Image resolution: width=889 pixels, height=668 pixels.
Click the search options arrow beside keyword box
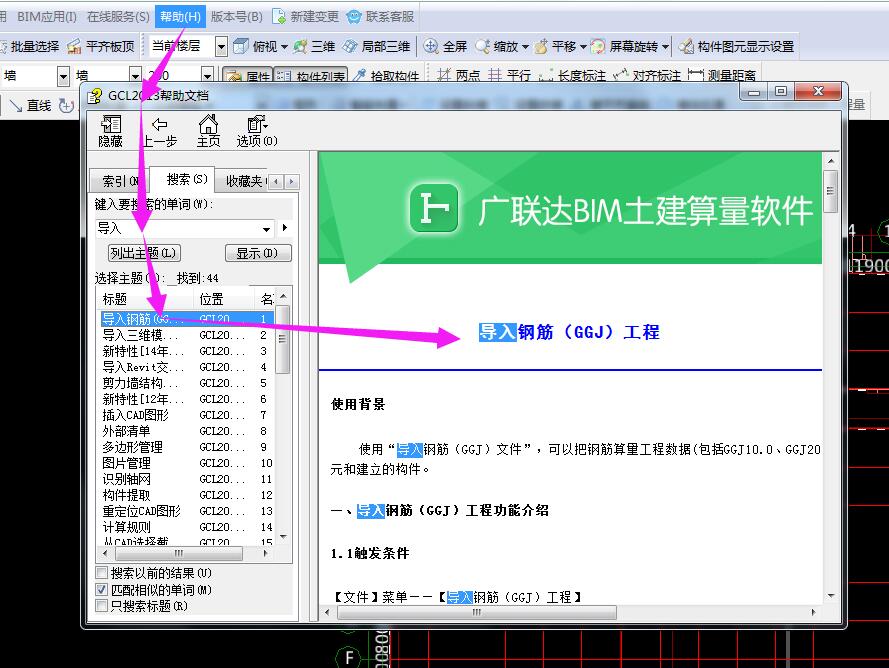coord(285,227)
